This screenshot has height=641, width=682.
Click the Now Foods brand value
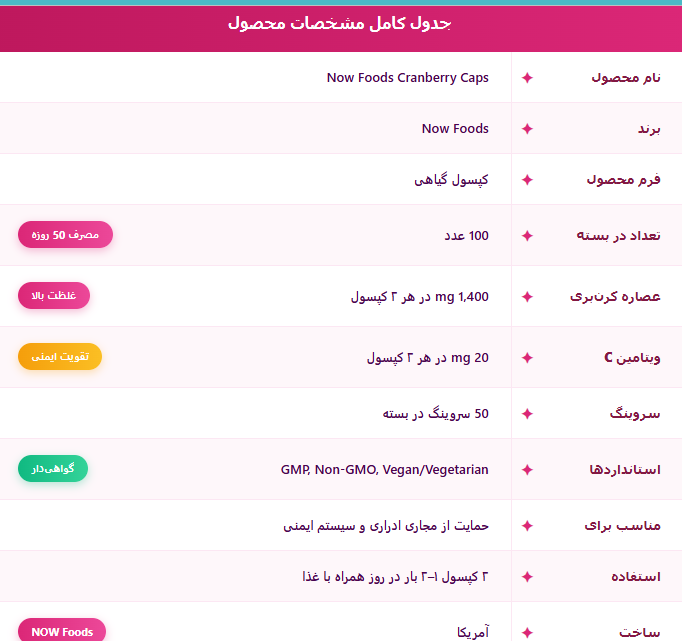[x=455, y=129]
